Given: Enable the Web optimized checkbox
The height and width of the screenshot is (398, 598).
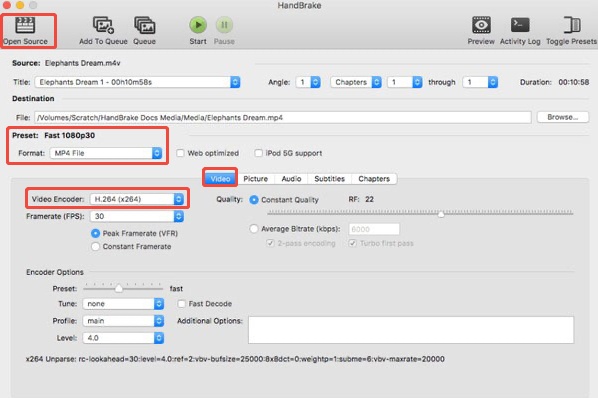Looking at the screenshot, I should point(180,153).
